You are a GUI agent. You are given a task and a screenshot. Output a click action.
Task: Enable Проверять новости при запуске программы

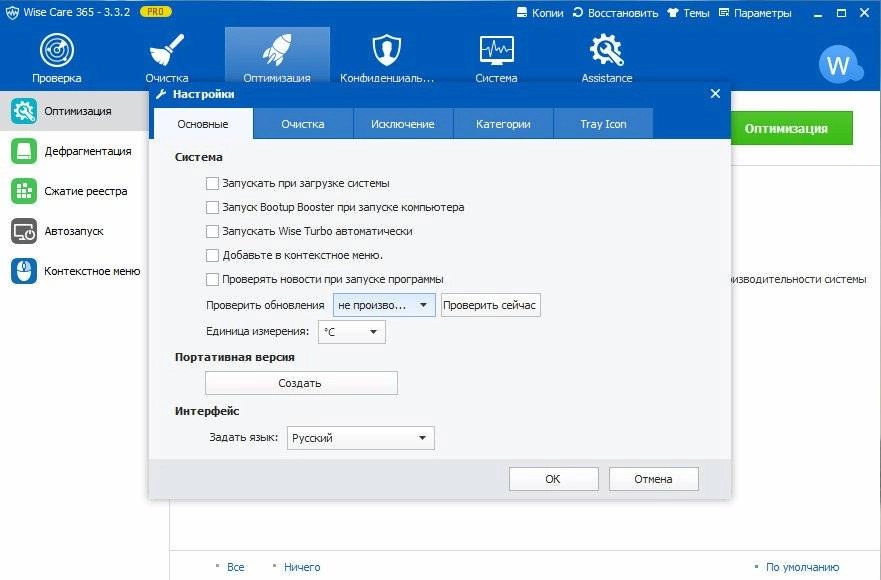pos(212,279)
